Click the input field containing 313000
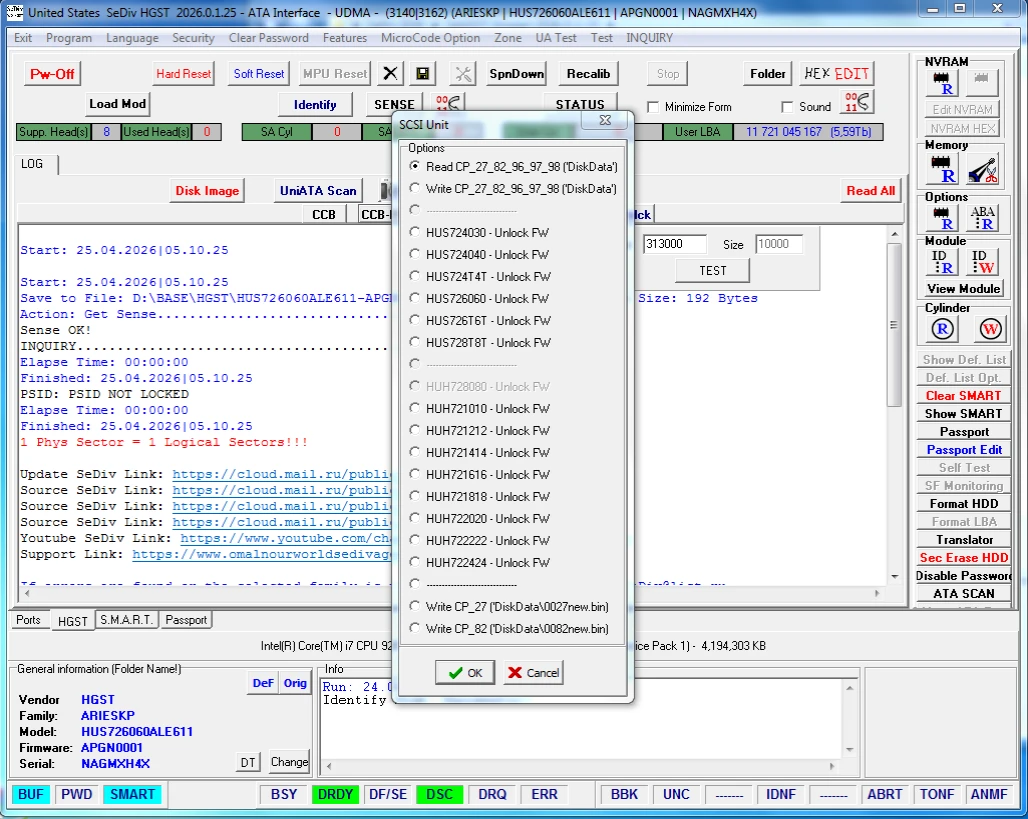 coord(675,244)
